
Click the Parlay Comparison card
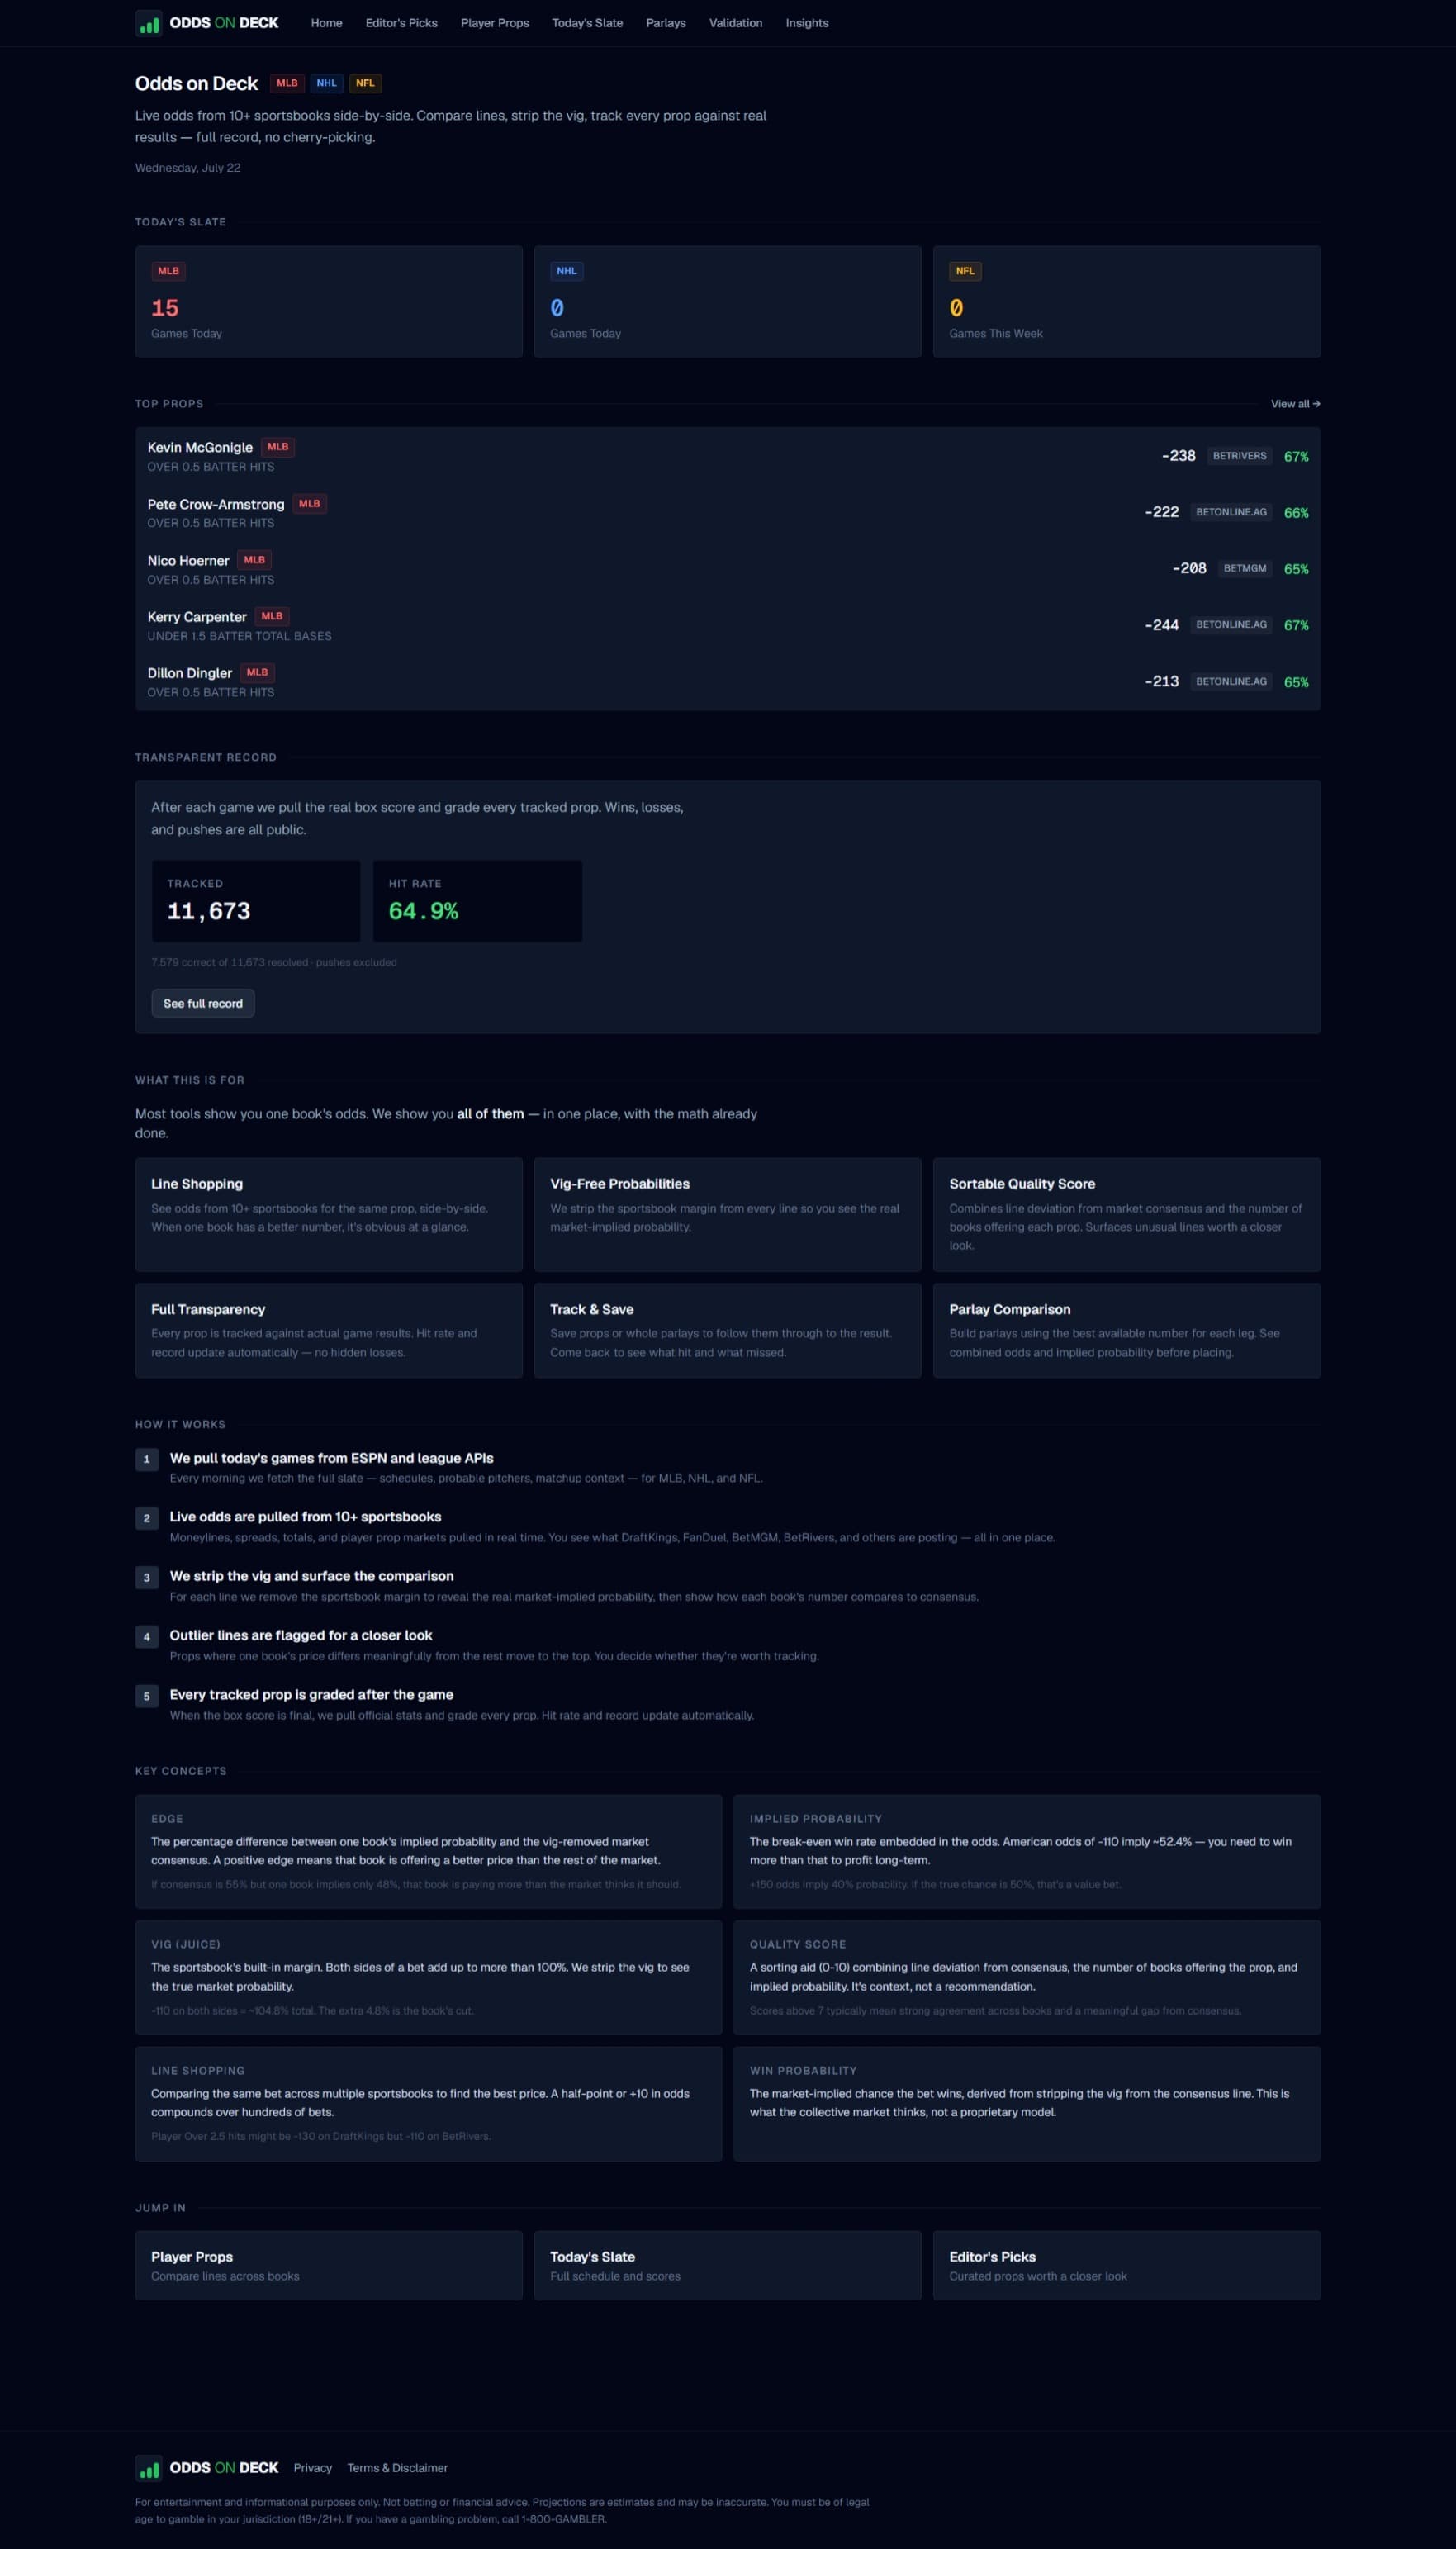coord(1127,1330)
